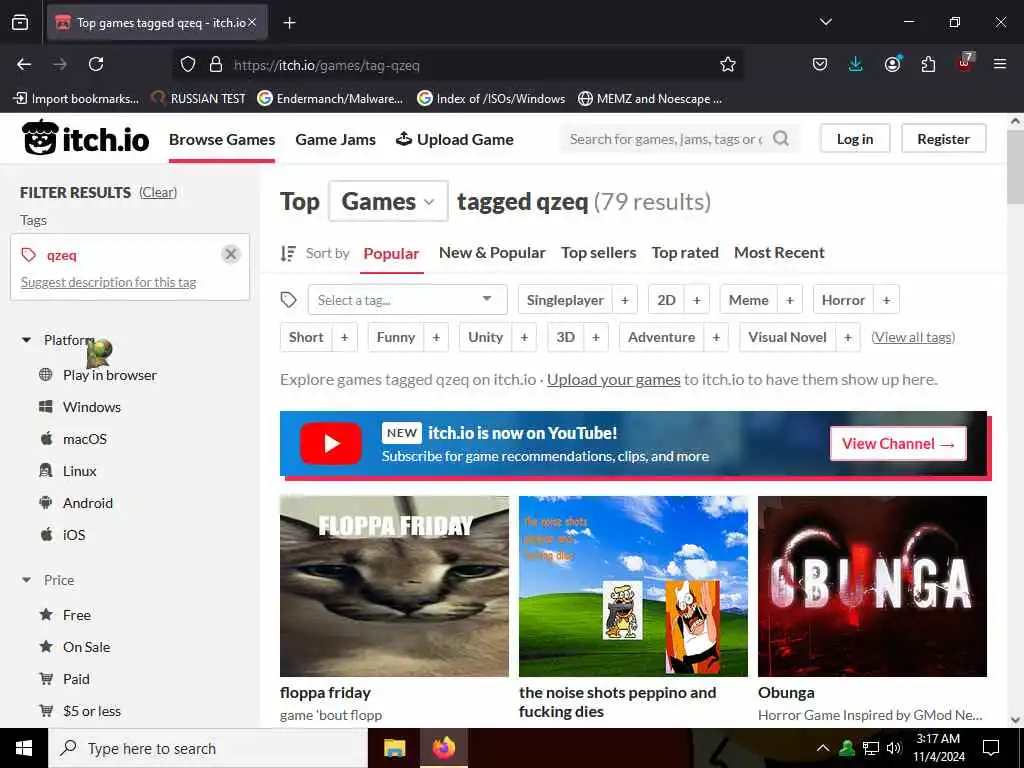The width and height of the screenshot is (1024, 768).
Task: Go to Upload Game
Action: (455, 139)
